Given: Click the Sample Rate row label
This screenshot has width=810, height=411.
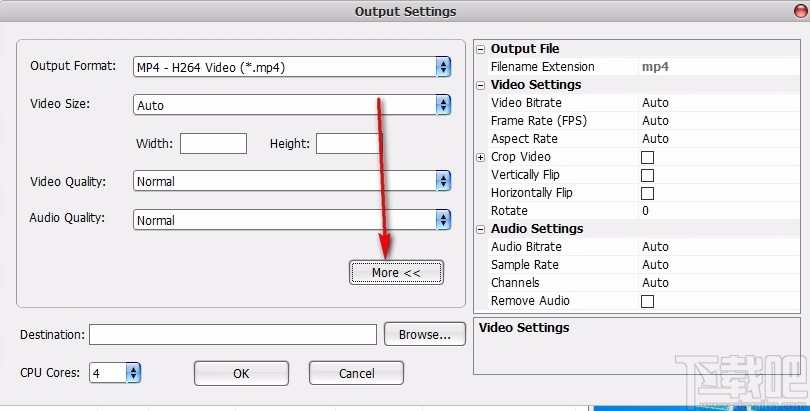Looking at the screenshot, I should (x=524, y=265).
